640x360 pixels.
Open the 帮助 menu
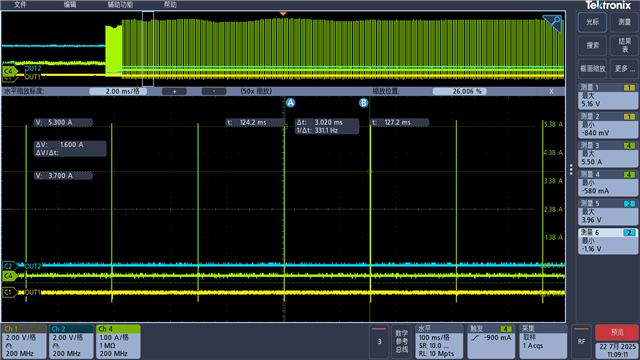pyautogui.click(x=170, y=4)
